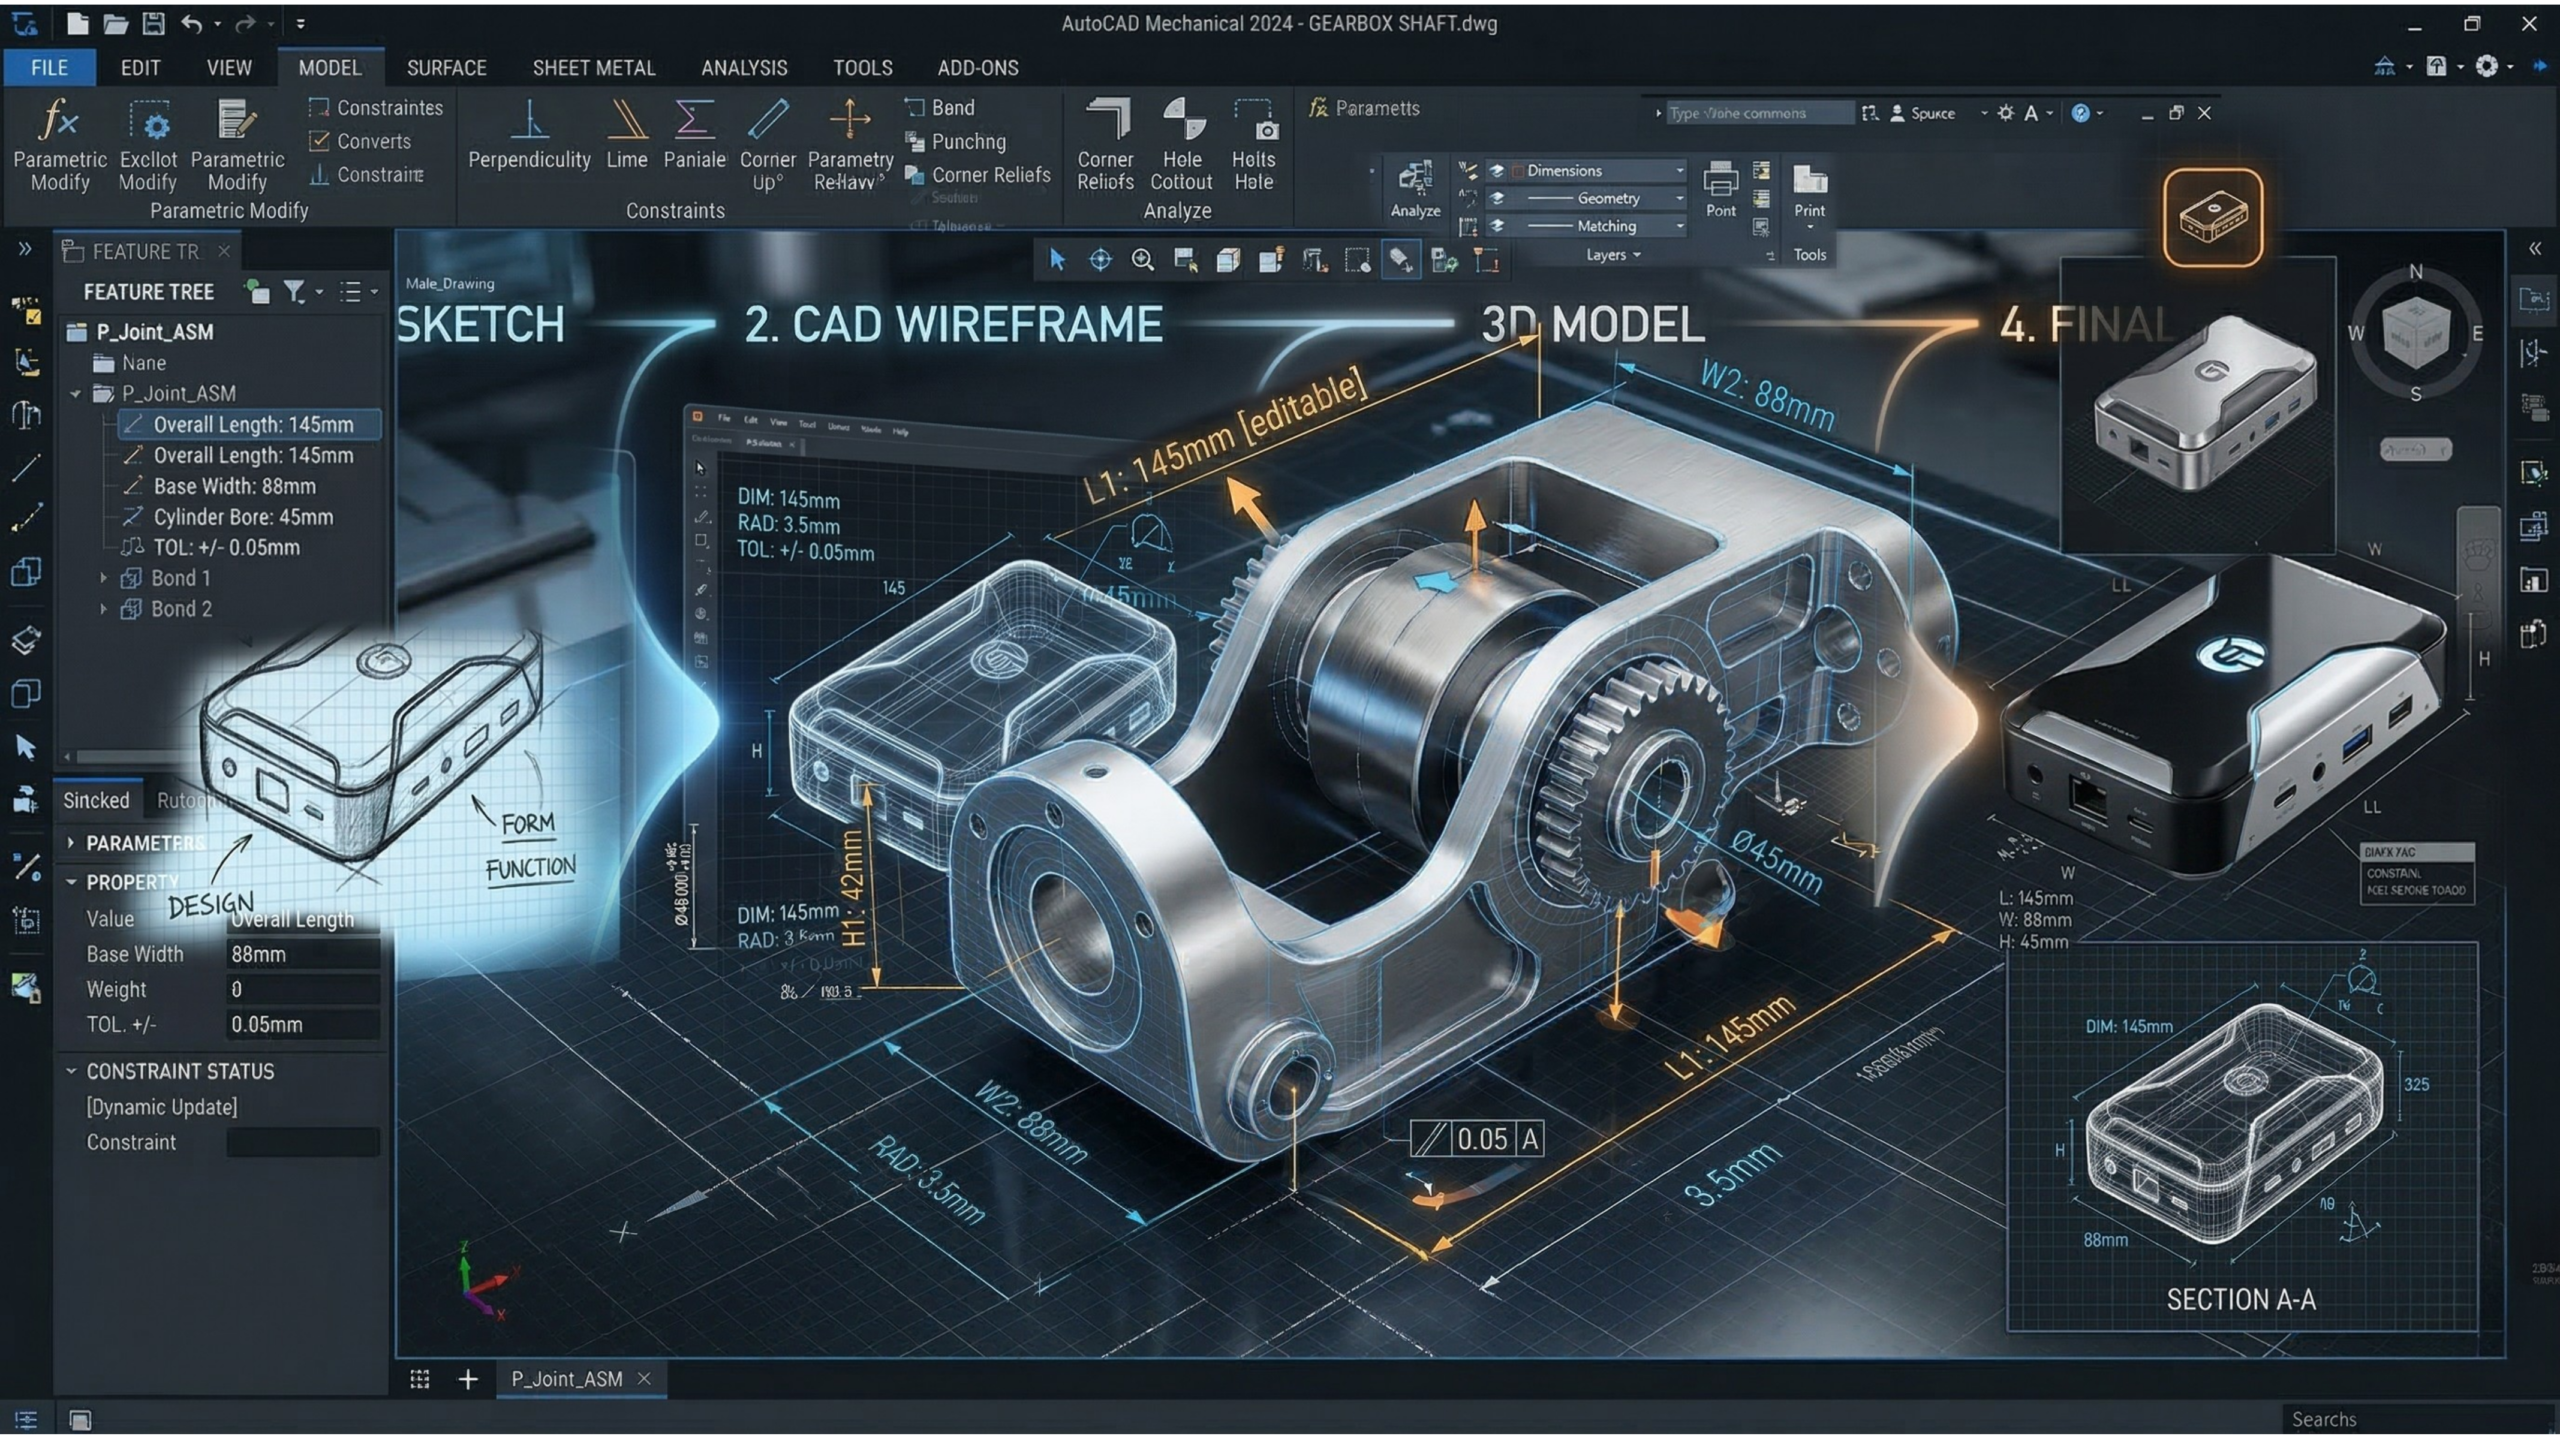Enable the Converts checkbox in the ribbon

pyautogui.click(x=321, y=141)
